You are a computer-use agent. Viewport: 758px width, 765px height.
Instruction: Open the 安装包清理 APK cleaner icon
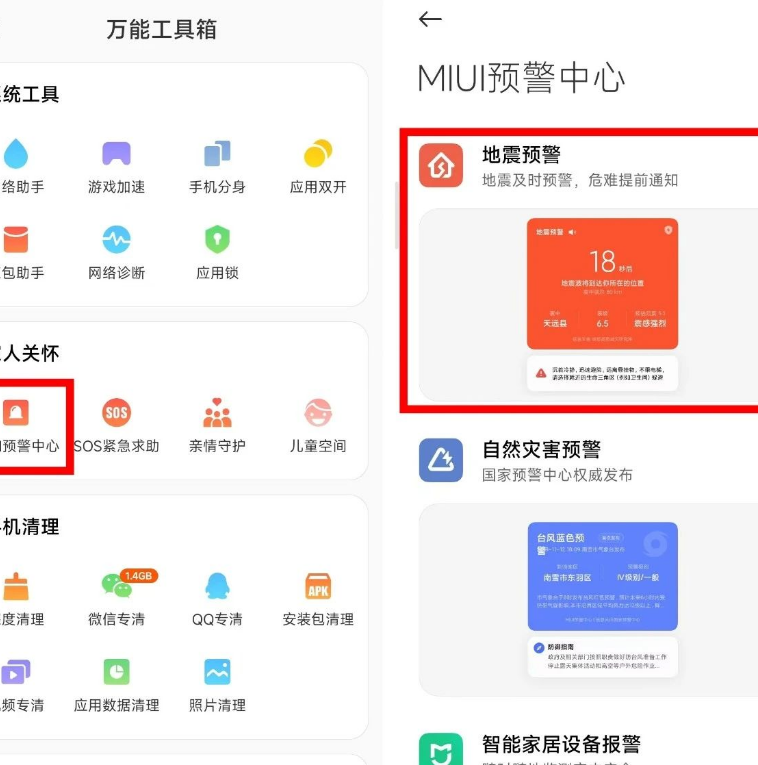coord(318,586)
